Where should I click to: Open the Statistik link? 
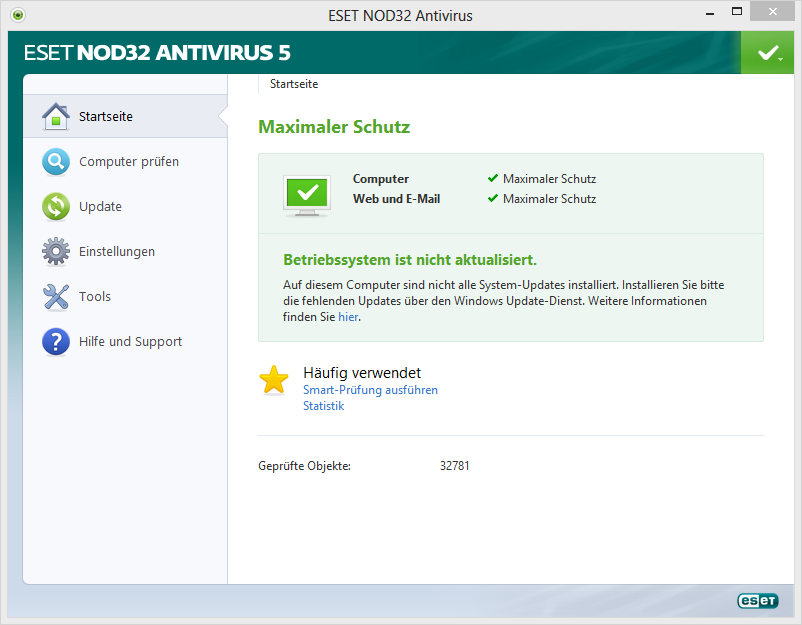coord(323,406)
